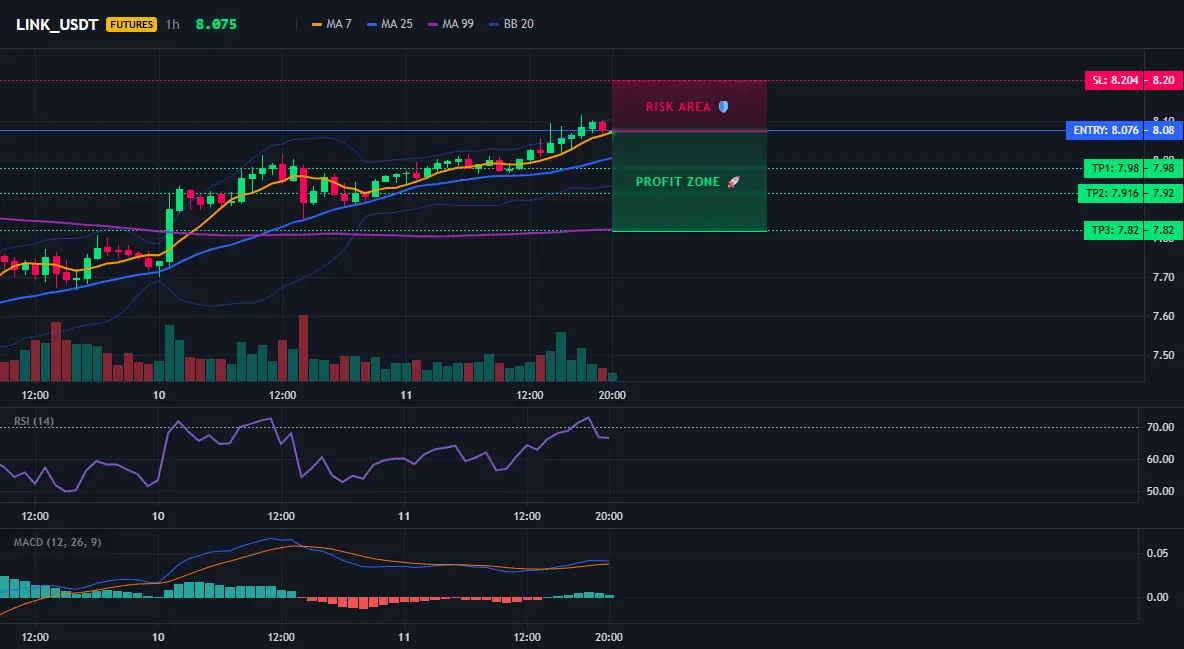Click the ENTRY: 8.076 price label

(x=1105, y=130)
